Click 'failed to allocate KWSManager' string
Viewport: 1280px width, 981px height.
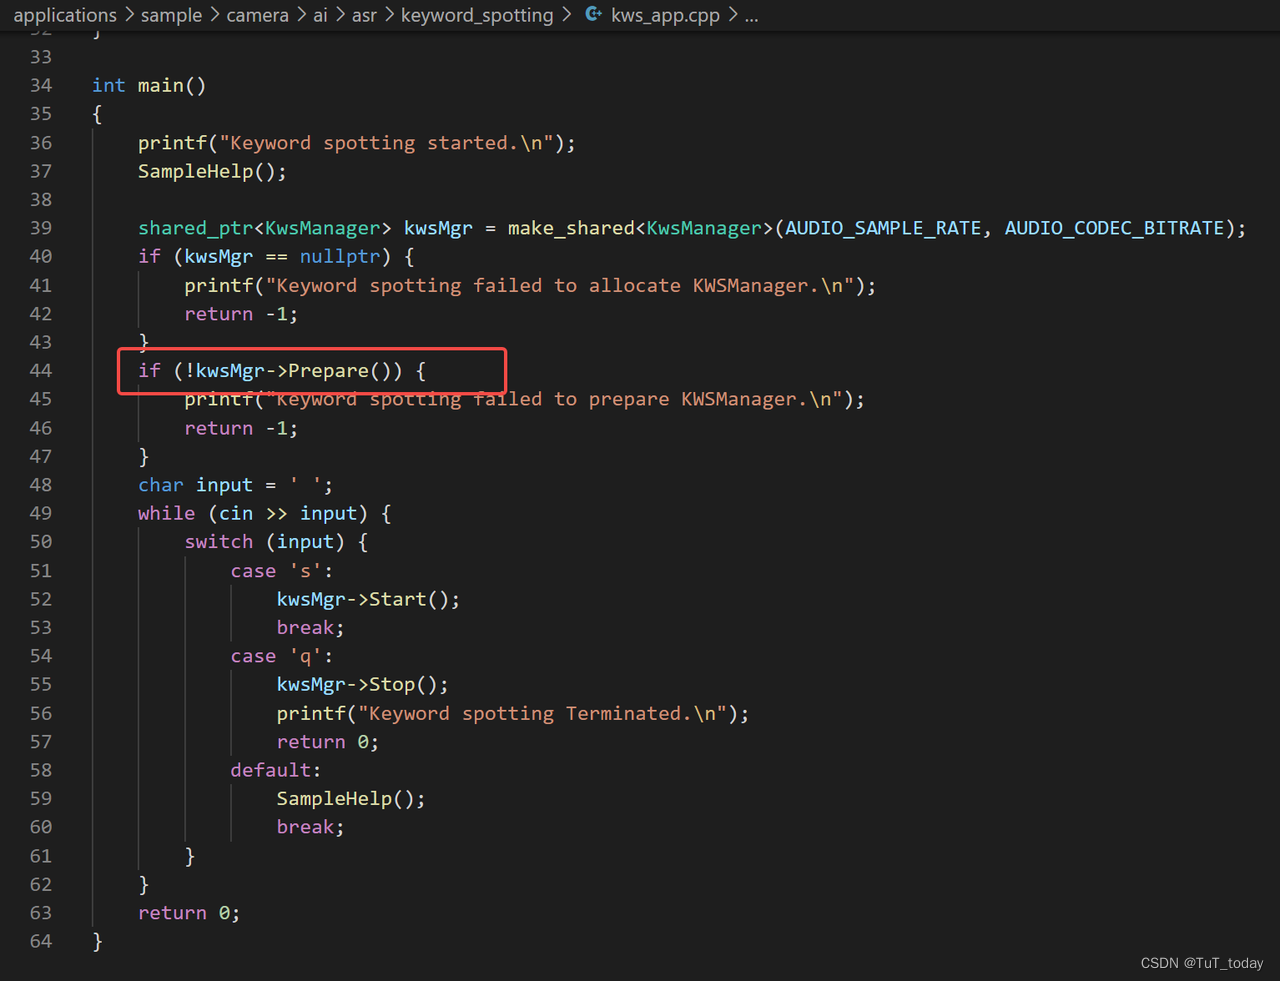click(560, 285)
